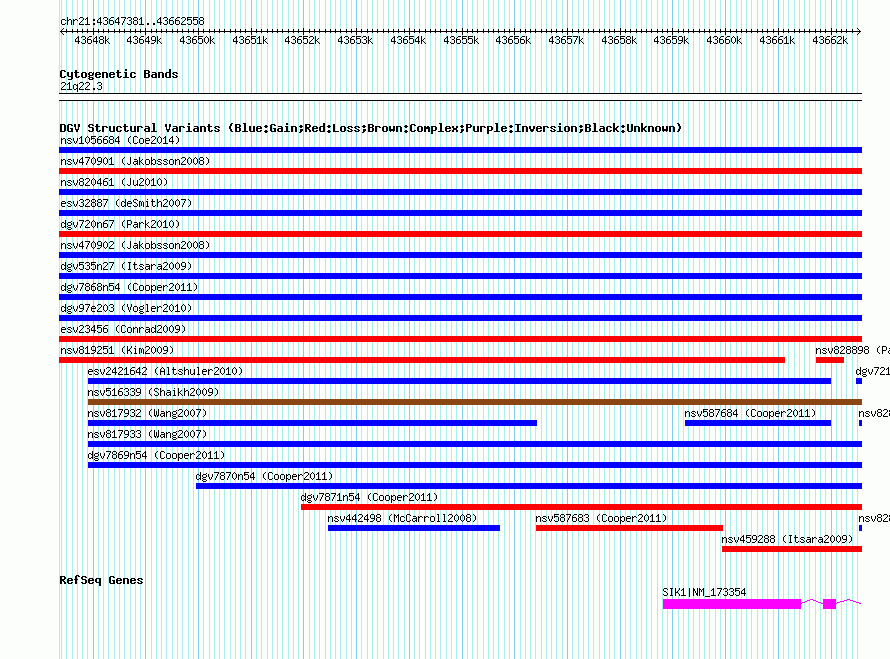The width and height of the screenshot is (890, 659).
Task: Click the nsv1056684 (Coe2014) blue gain bar
Action: (x=460, y=150)
